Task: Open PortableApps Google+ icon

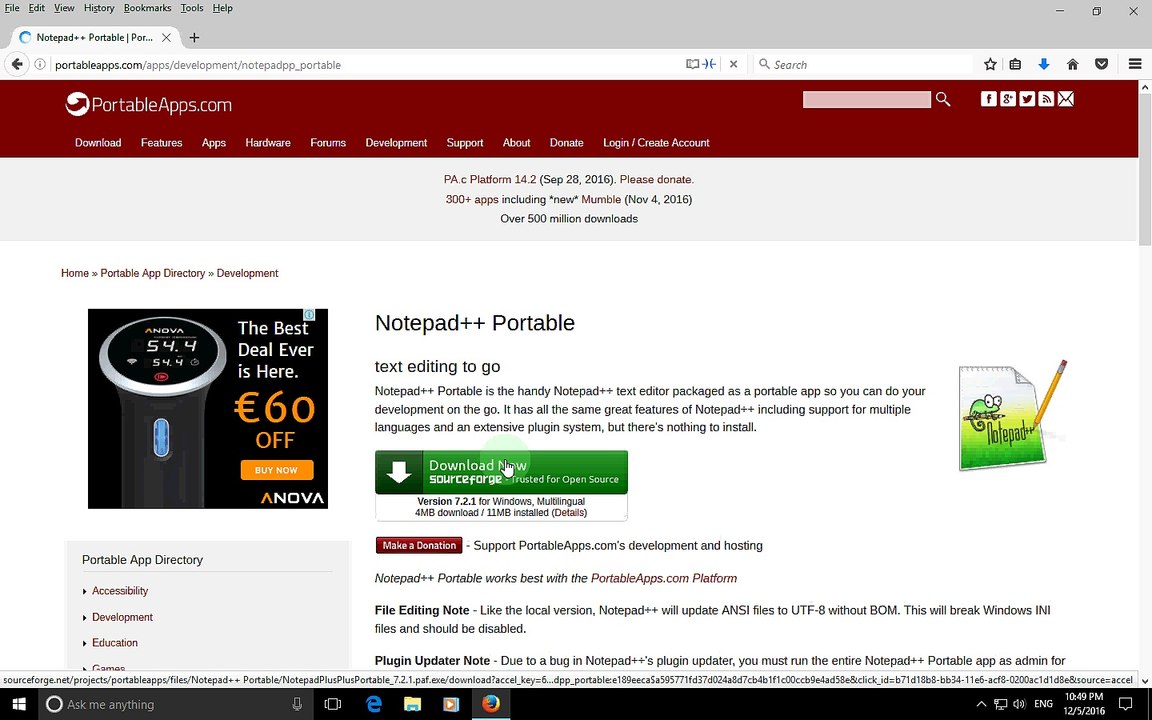Action: (x=1008, y=99)
